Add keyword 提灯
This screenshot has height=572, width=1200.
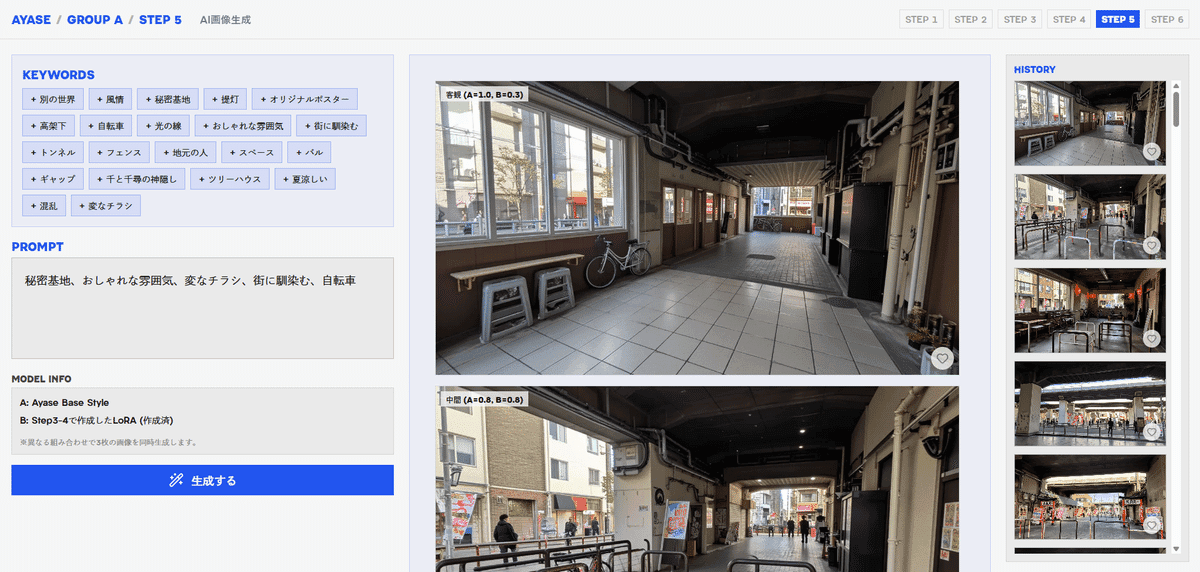225,99
